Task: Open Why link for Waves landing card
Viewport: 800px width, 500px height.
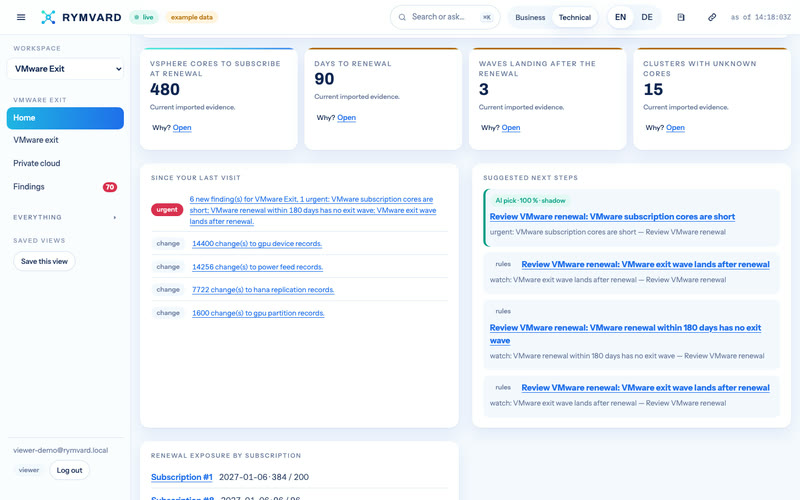Action: click(511, 128)
